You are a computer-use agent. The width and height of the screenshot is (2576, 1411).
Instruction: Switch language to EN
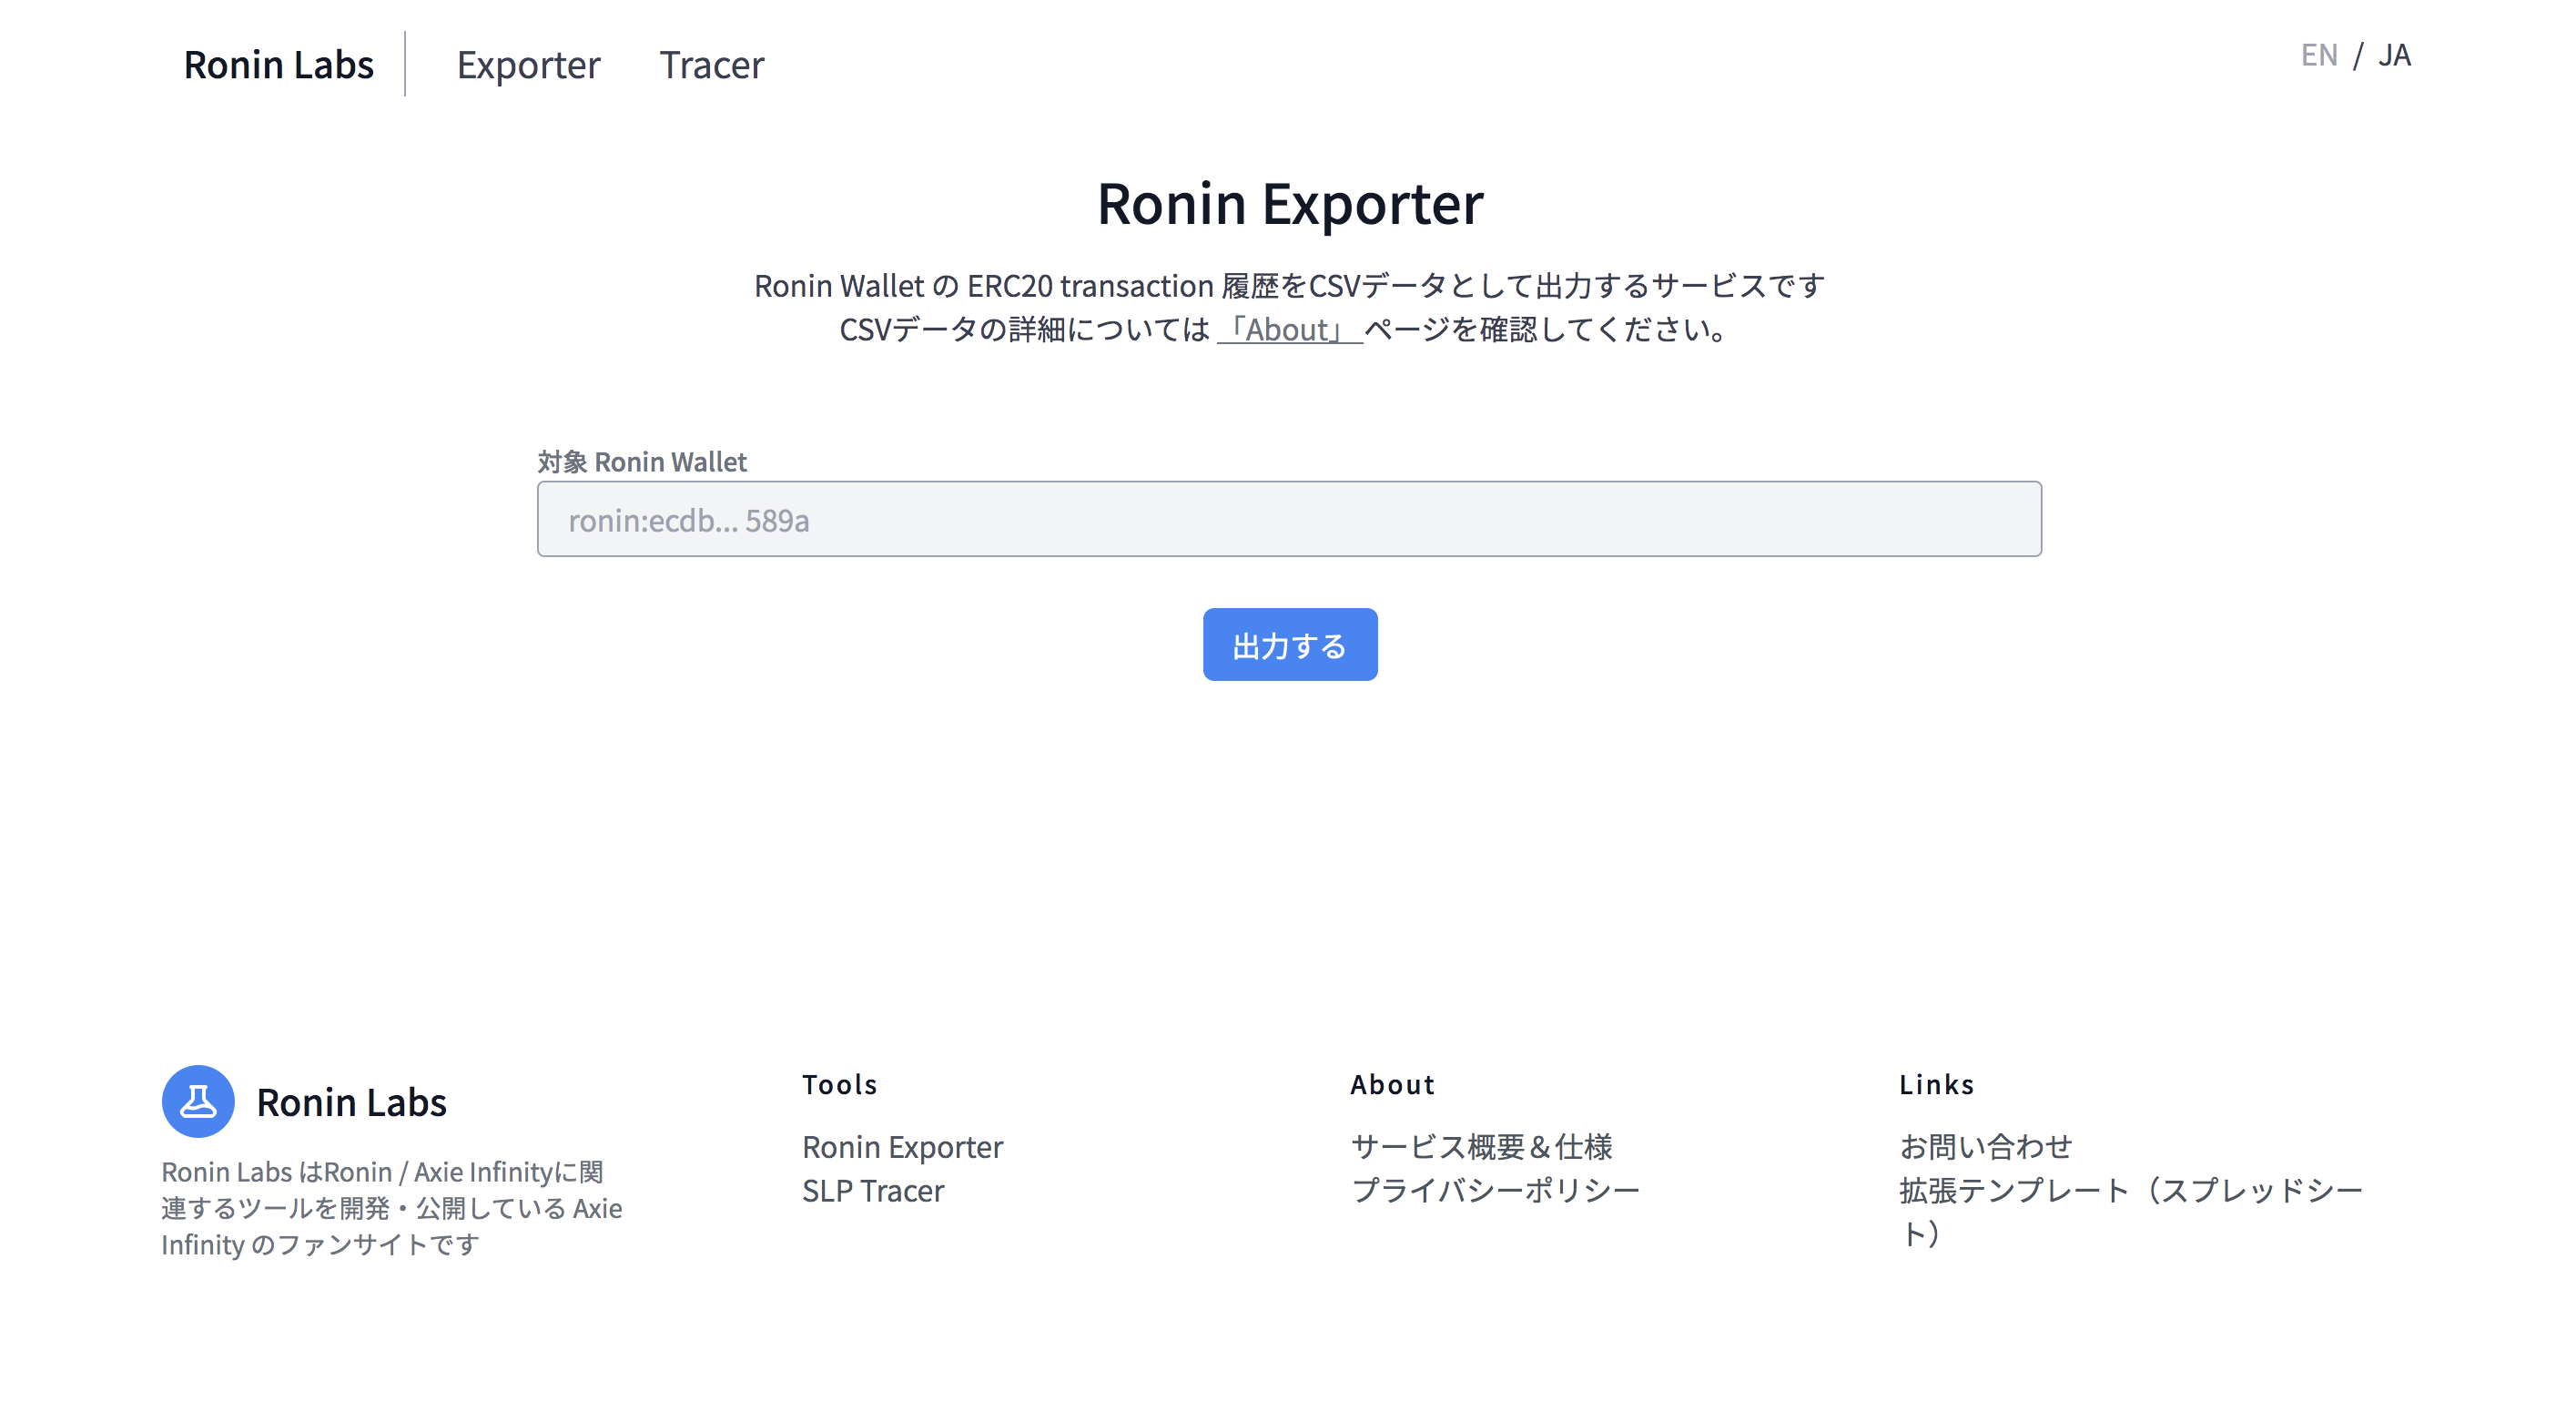[x=2319, y=55]
